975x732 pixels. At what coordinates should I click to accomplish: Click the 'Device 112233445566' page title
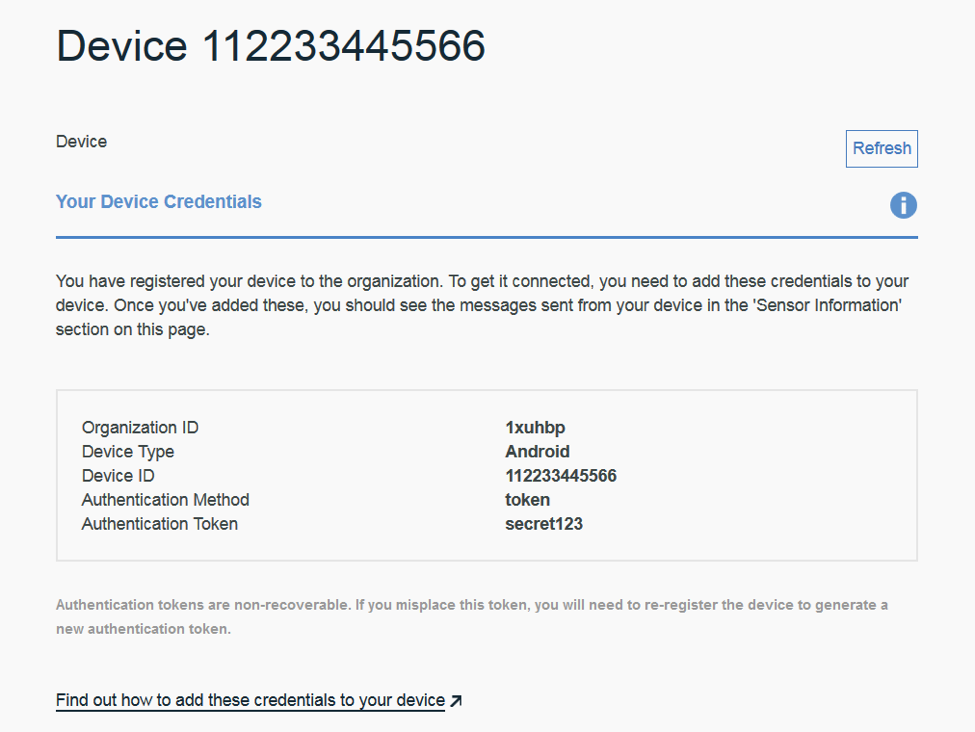(x=270, y=46)
